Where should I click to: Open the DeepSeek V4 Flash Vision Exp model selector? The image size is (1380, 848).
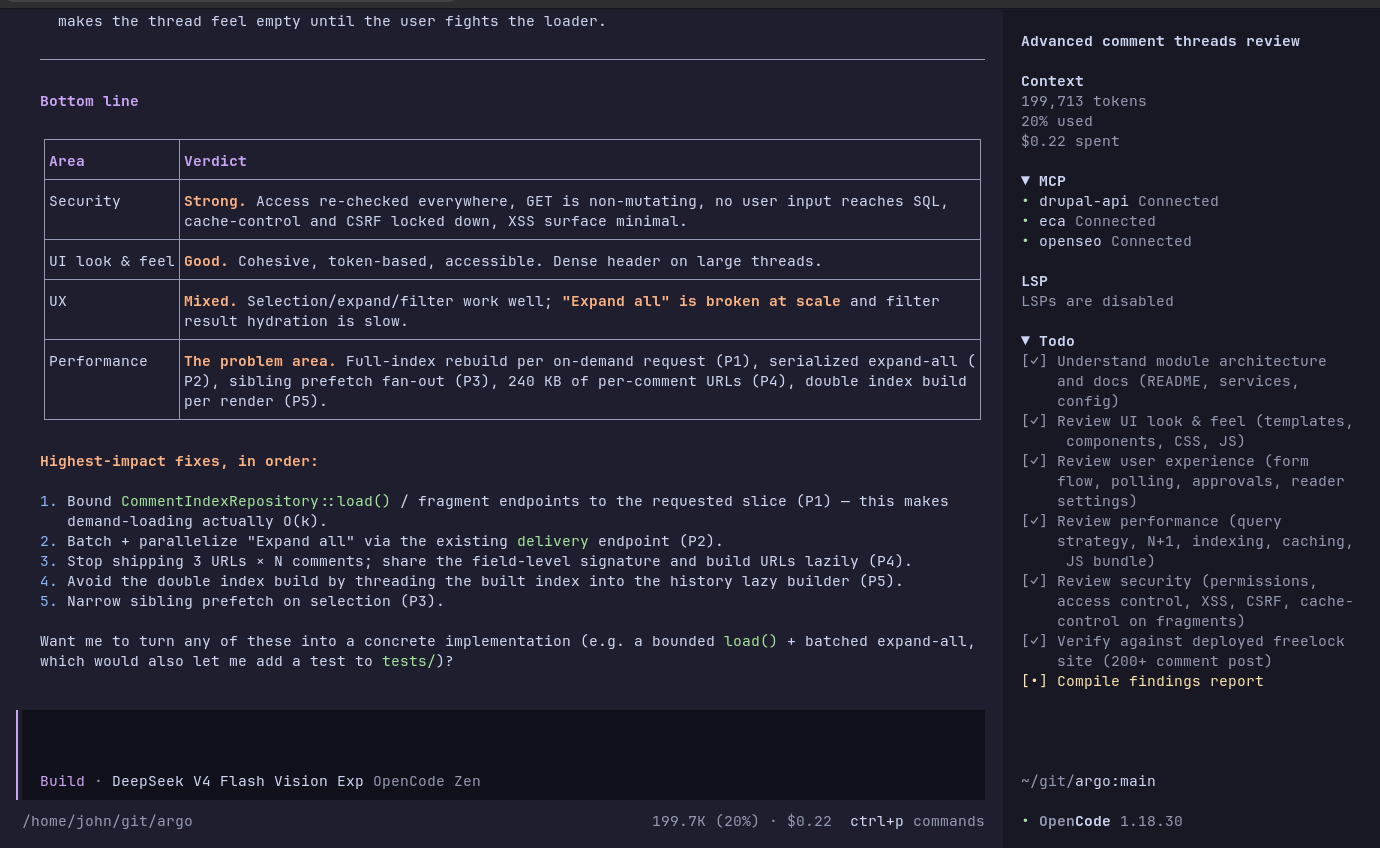[x=238, y=781]
